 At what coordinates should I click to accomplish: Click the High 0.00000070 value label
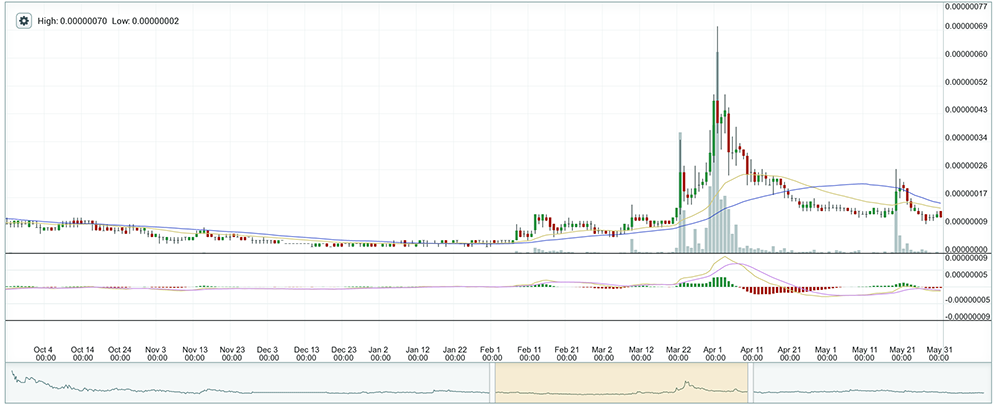pyautogui.click(x=72, y=21)
